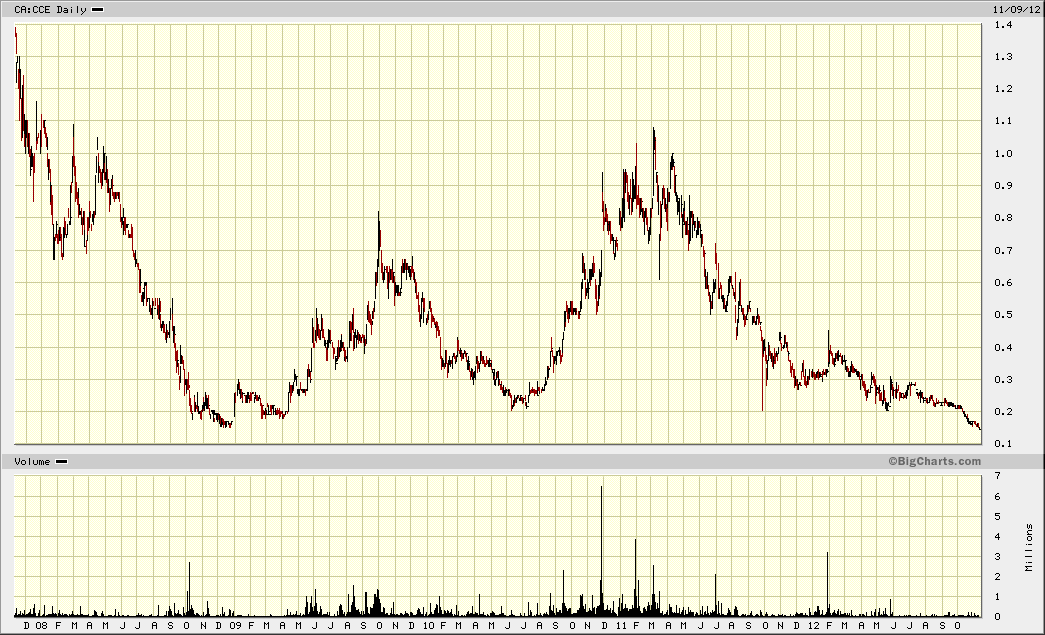Click the legend marker next to Volume
Screen dimensions: 1045x635
coord(61,461)
